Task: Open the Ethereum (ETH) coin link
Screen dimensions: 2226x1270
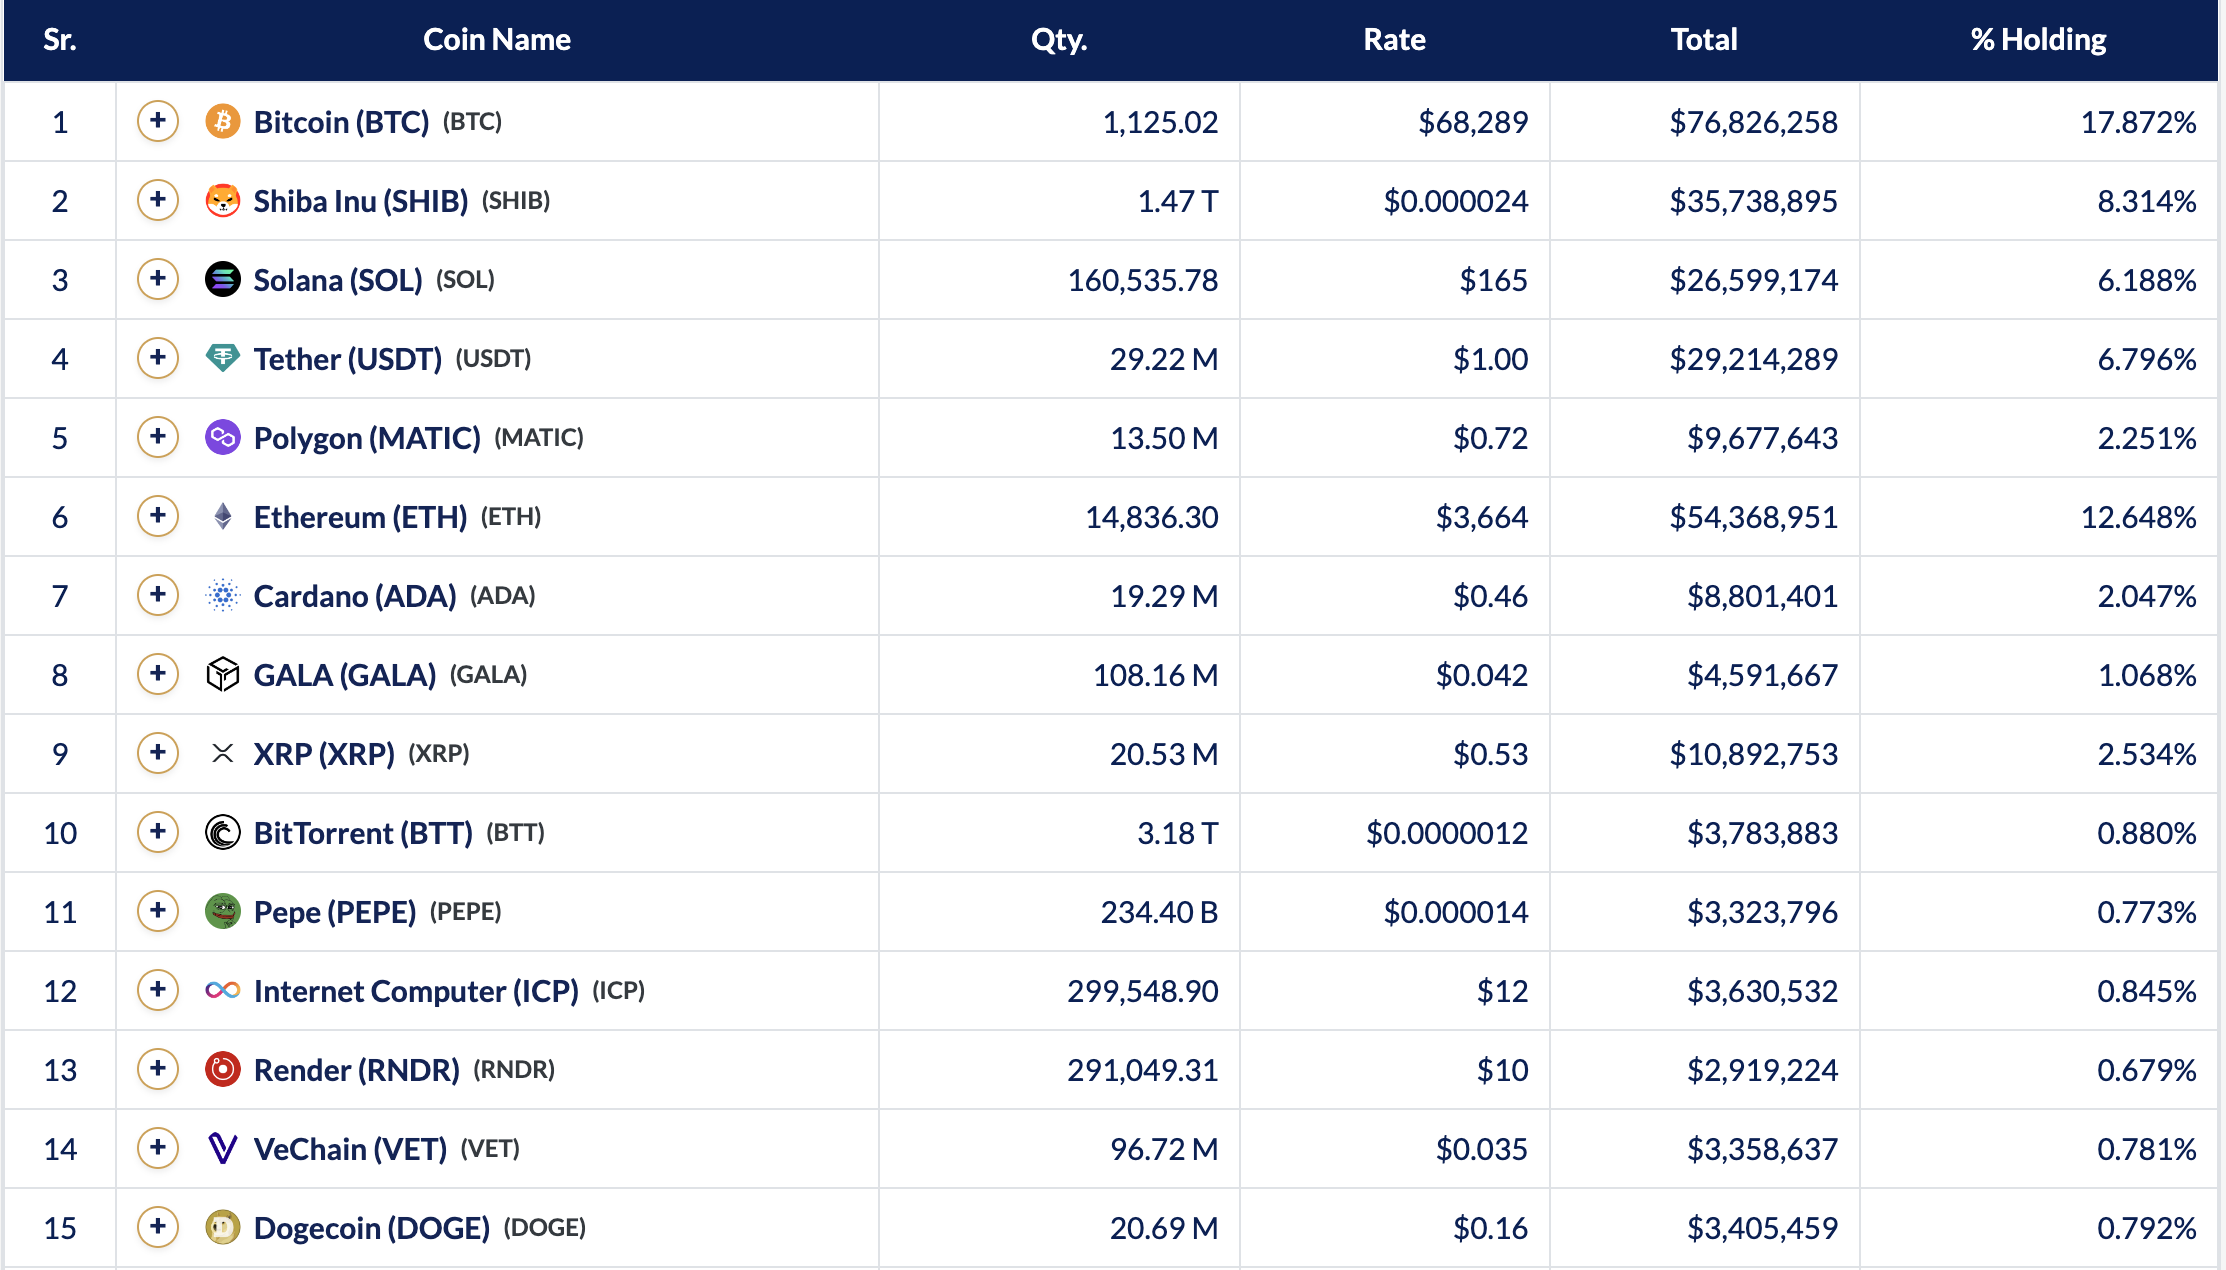Action: 360,517
